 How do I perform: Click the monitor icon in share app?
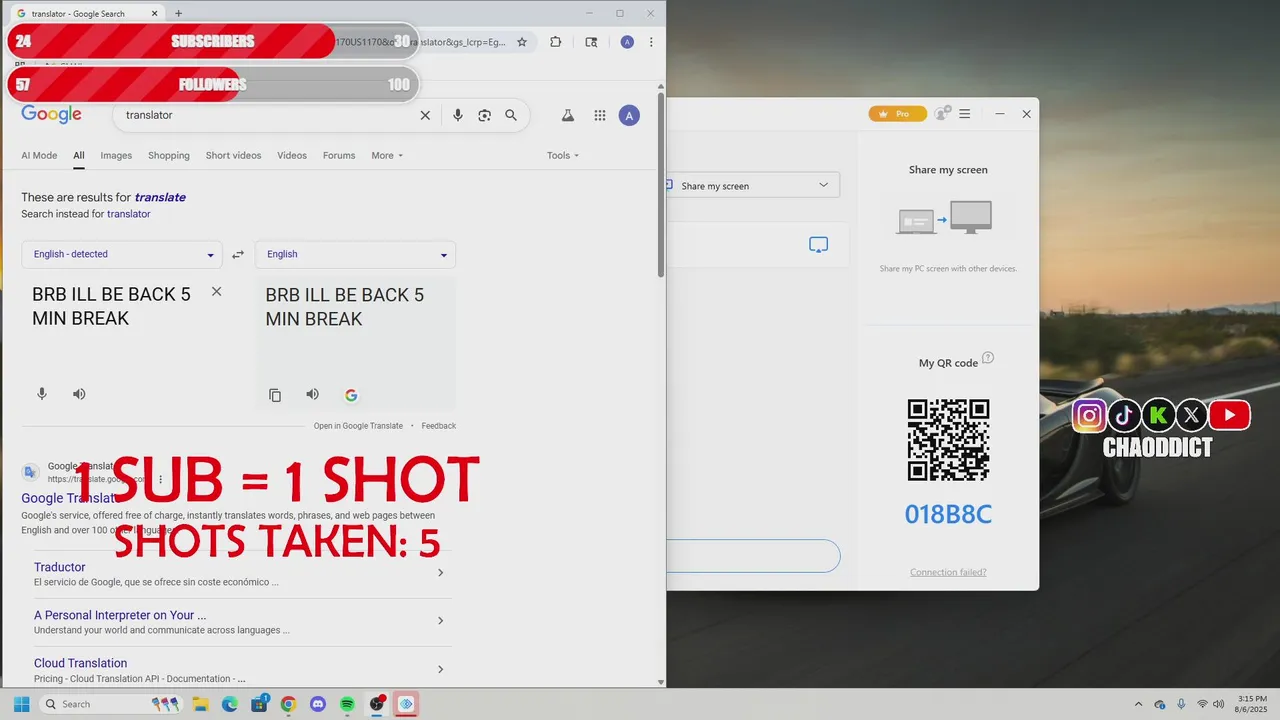click(x=818, y=244)
